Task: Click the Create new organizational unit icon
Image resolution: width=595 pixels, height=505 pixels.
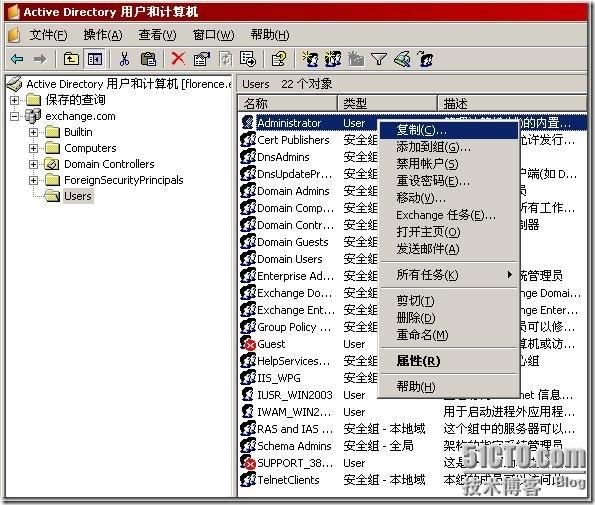Action: pyautogui.click(x=356, y=59)
